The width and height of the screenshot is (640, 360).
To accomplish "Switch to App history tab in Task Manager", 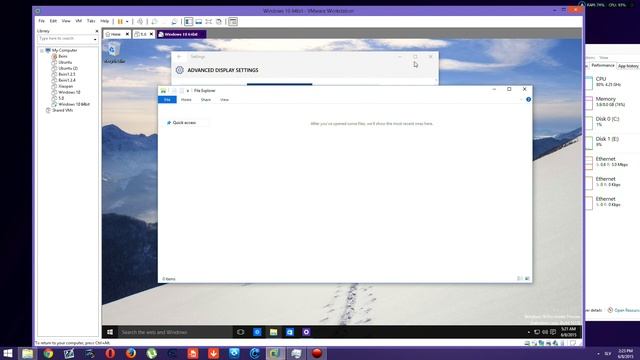I will 628,66.
